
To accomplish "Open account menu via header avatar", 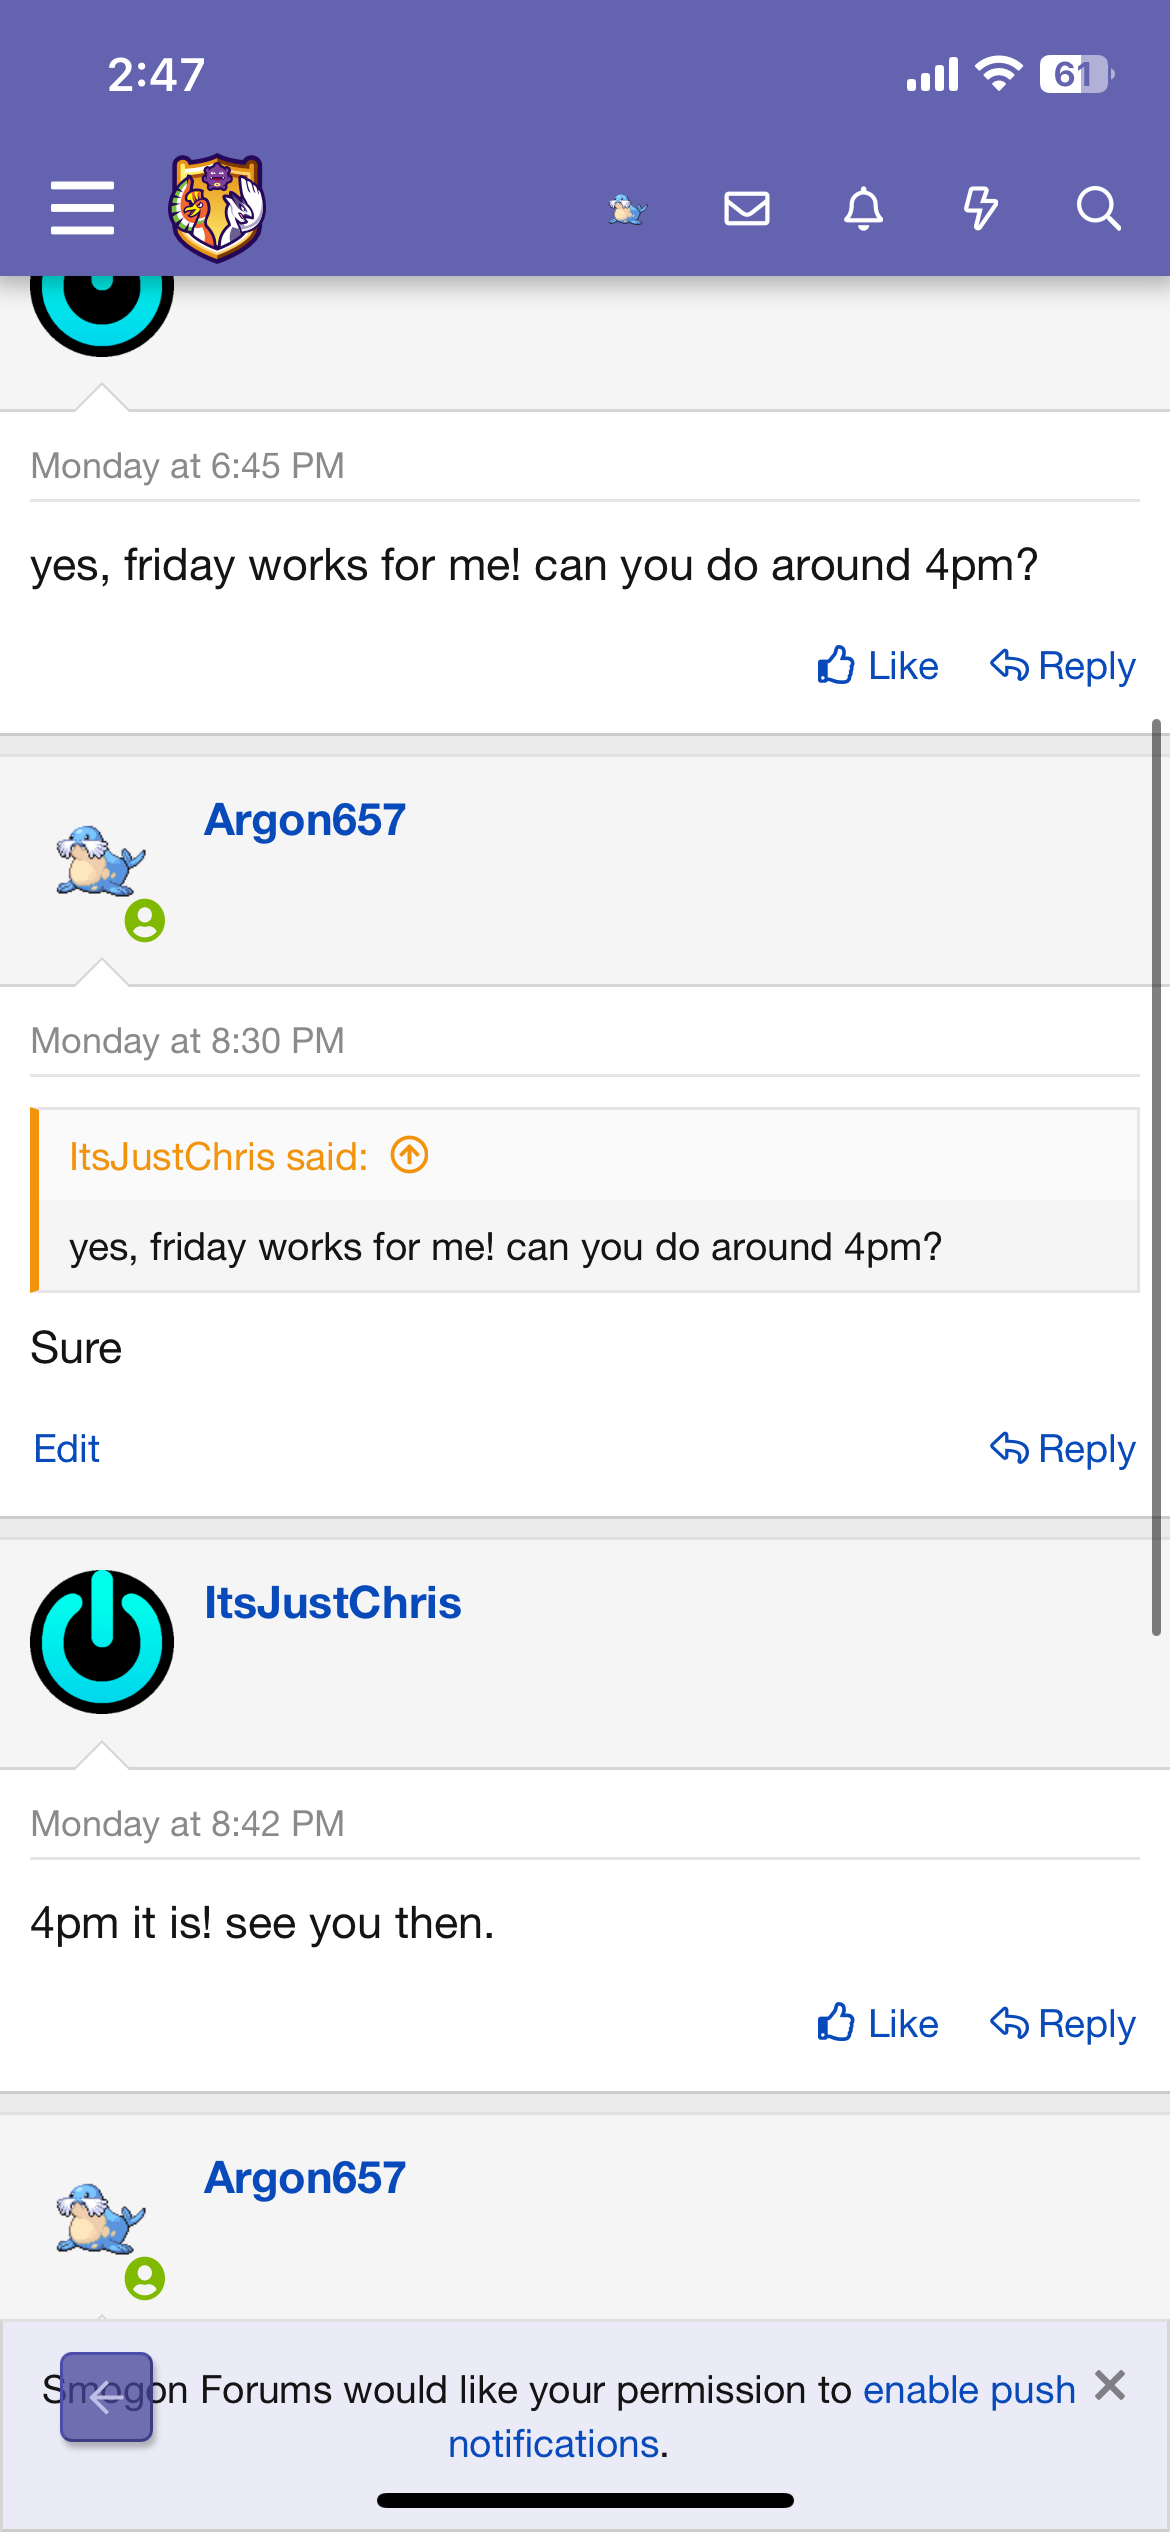I will 628,209.
